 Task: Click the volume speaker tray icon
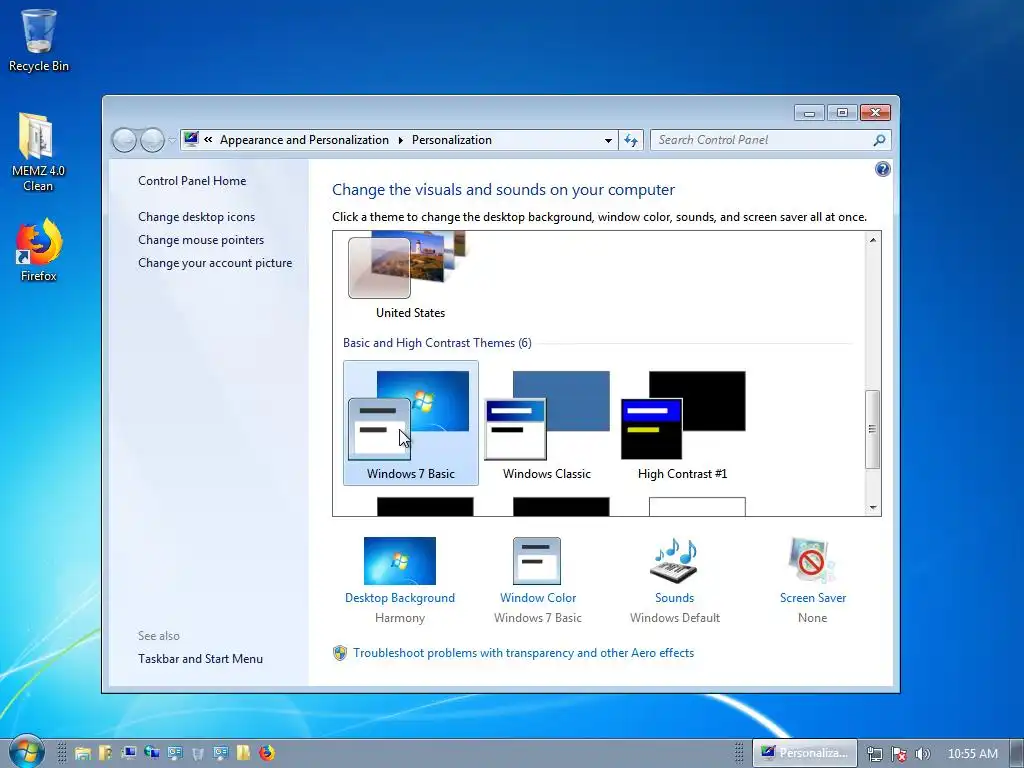[x=923, y=754]
